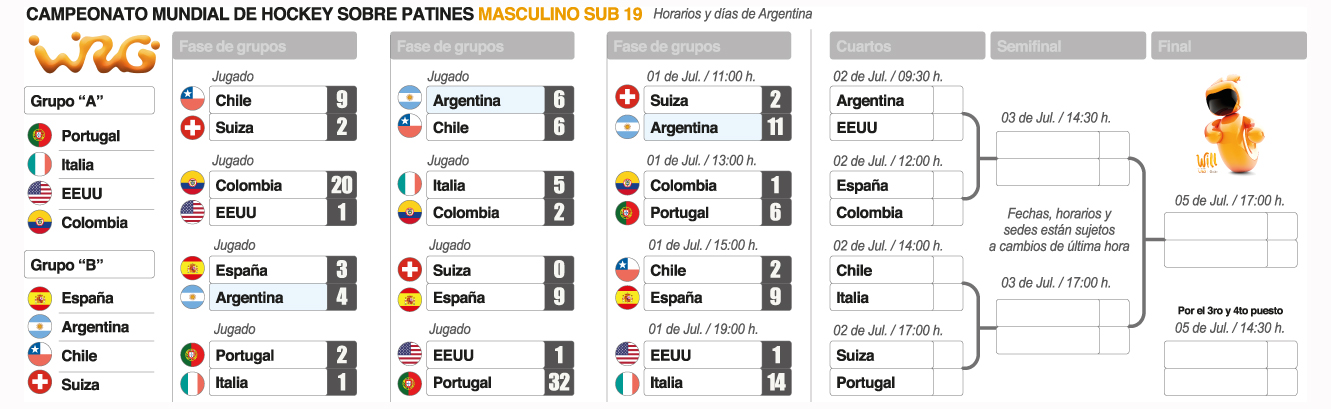Click the orange "MASCULINO SUB 19" title text
The height and width of the screenshot is (409, 1331).
pyautogui.click(x=560, y=14)
